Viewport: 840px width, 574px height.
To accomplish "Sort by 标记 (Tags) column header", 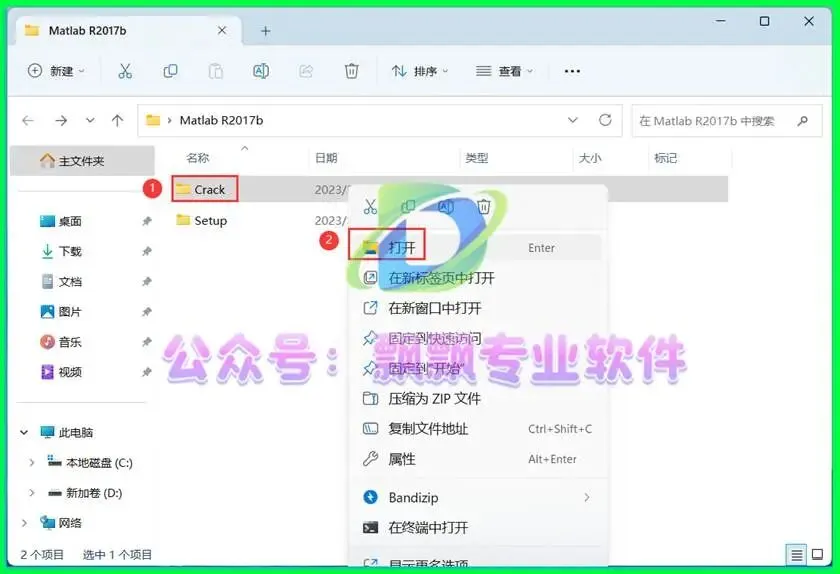I will click(666, 158).
